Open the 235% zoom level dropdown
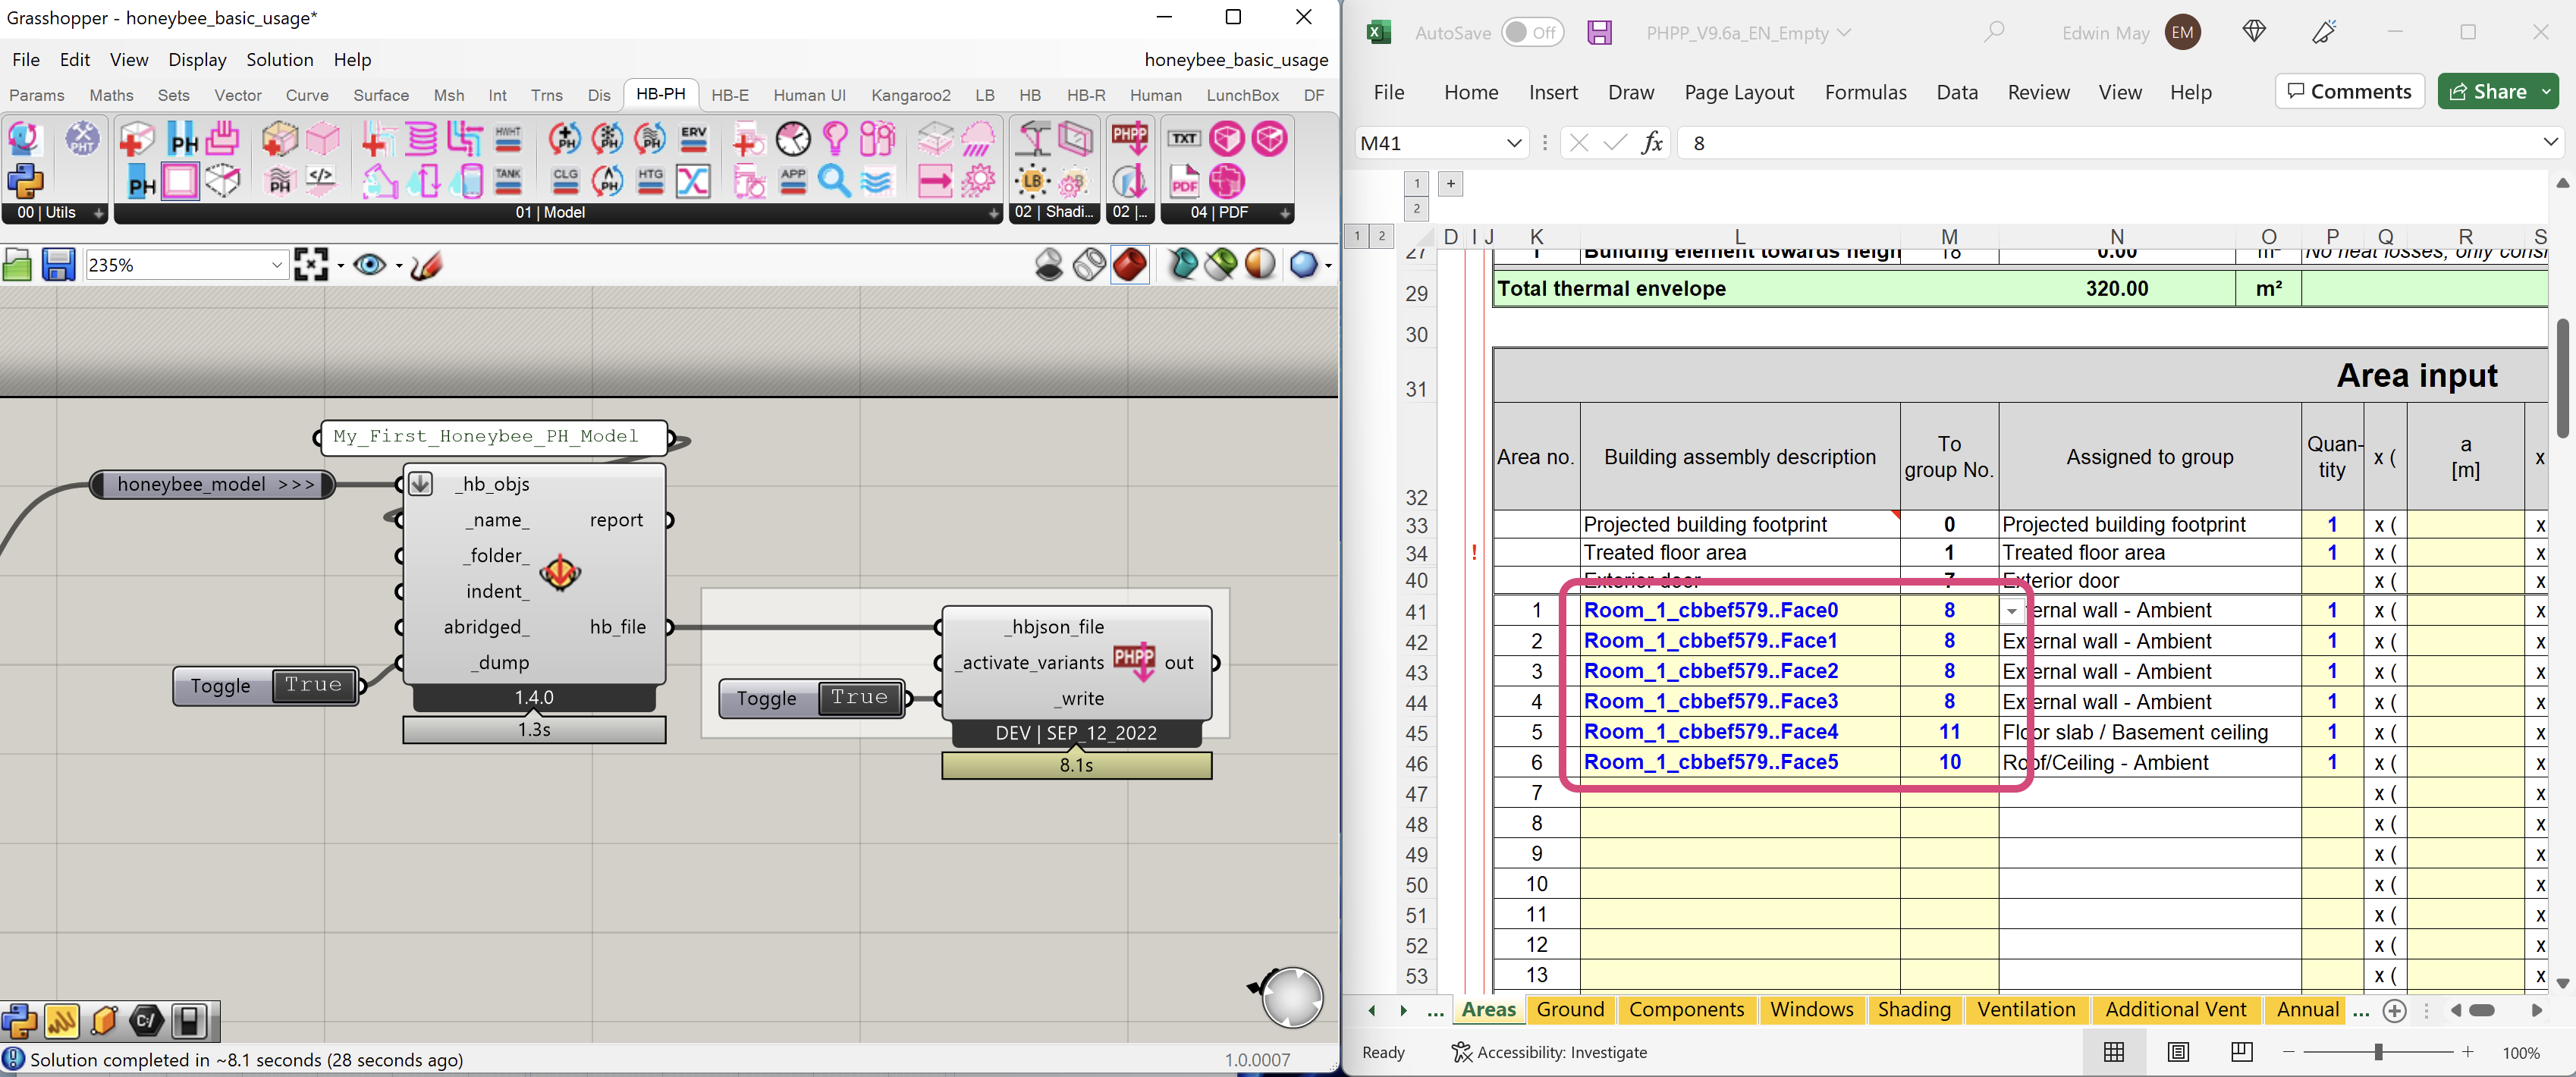 point(277,265)
